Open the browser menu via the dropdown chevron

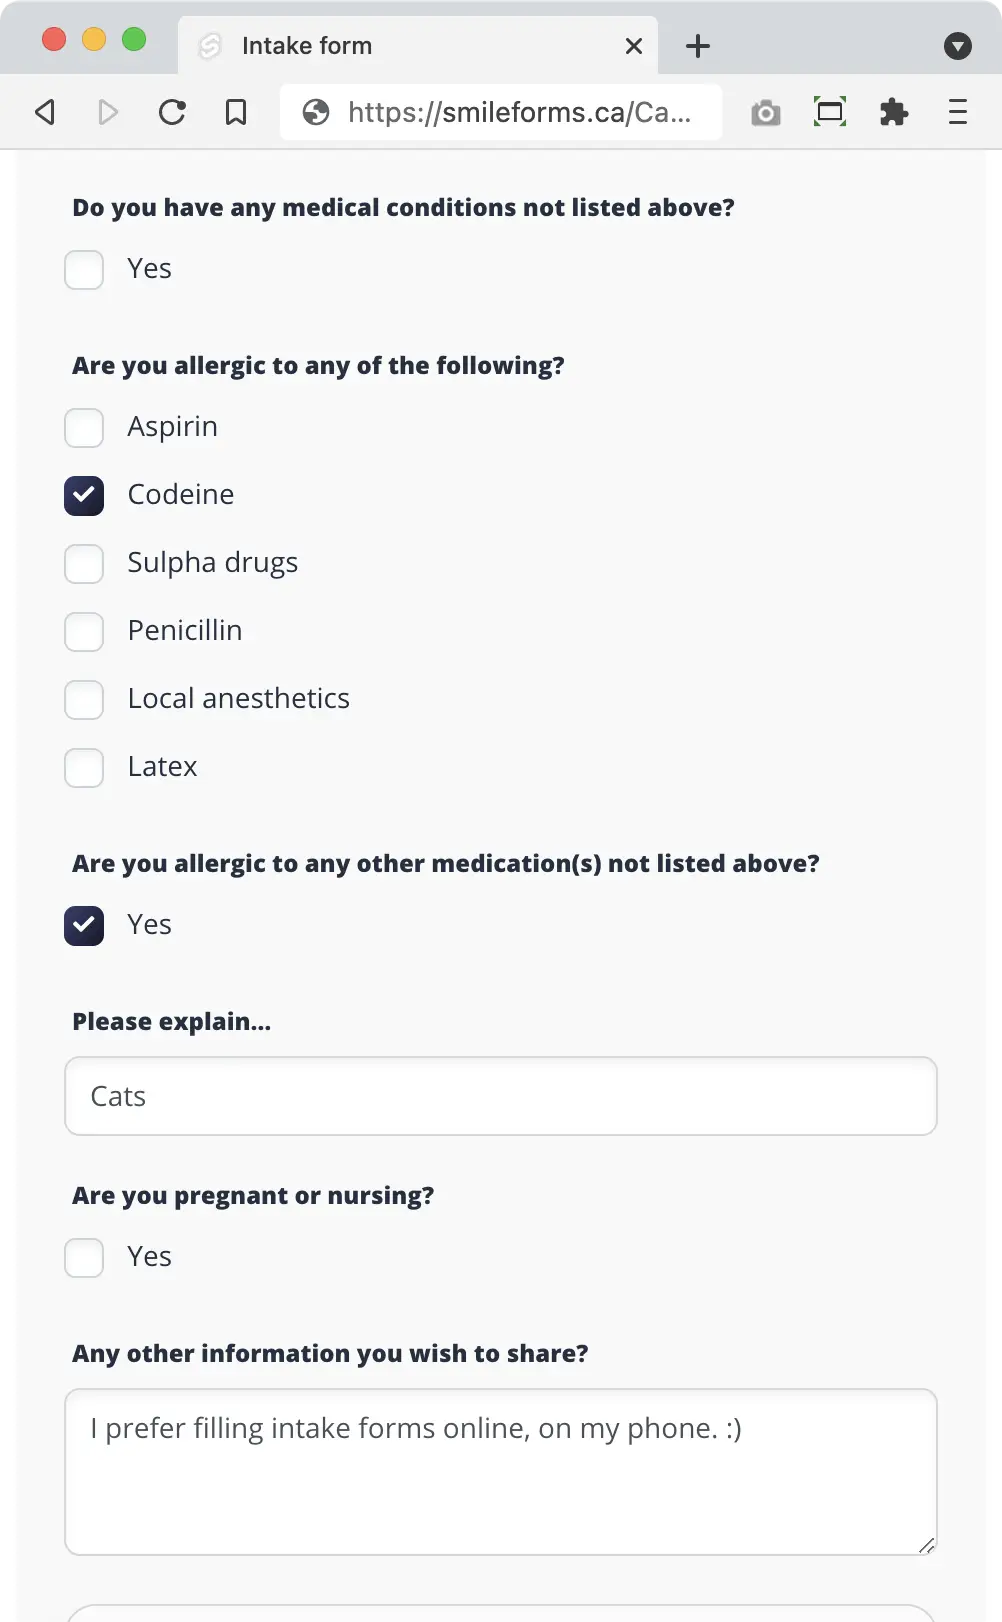tap(958, 46)
